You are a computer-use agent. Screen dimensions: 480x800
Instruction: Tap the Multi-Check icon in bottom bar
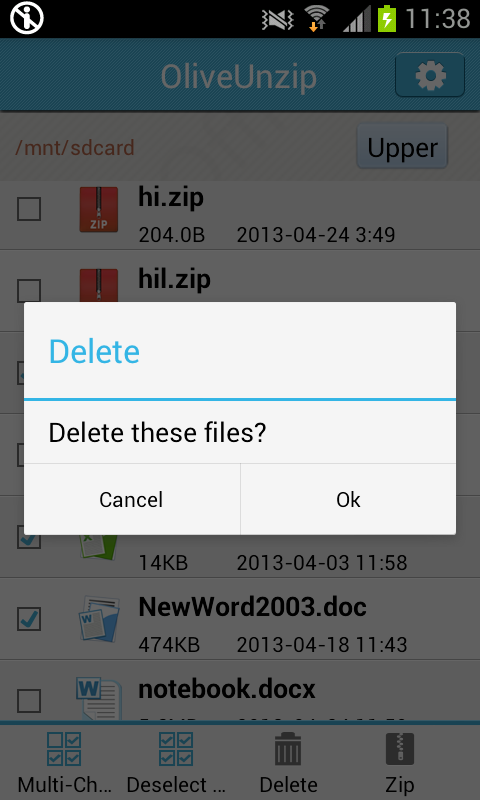64,749
